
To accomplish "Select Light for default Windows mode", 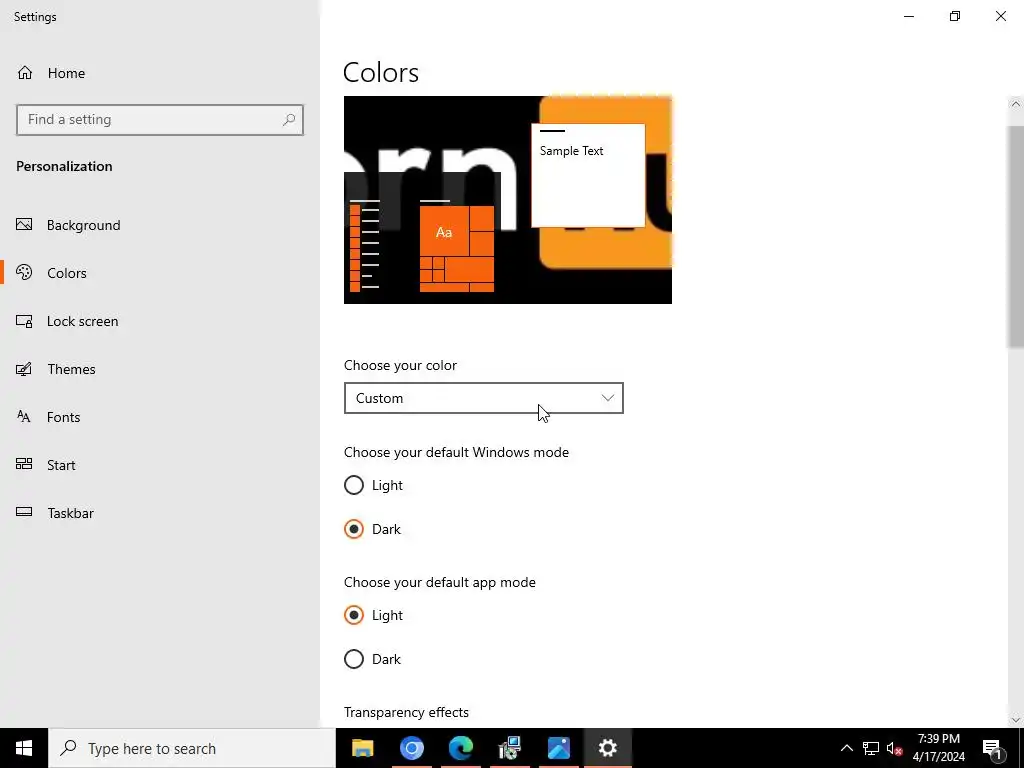I will 374,485.
